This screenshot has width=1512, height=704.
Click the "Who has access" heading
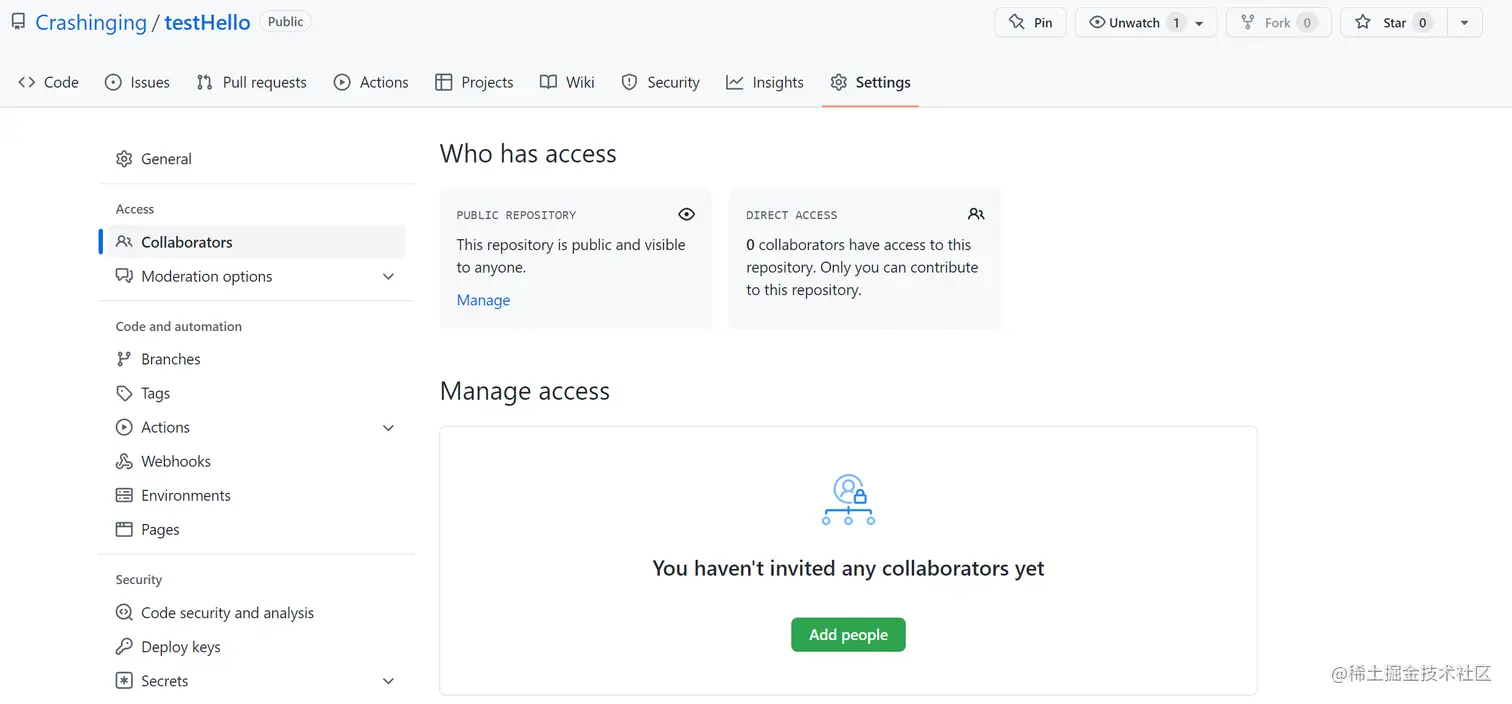(x=528, y=154)
